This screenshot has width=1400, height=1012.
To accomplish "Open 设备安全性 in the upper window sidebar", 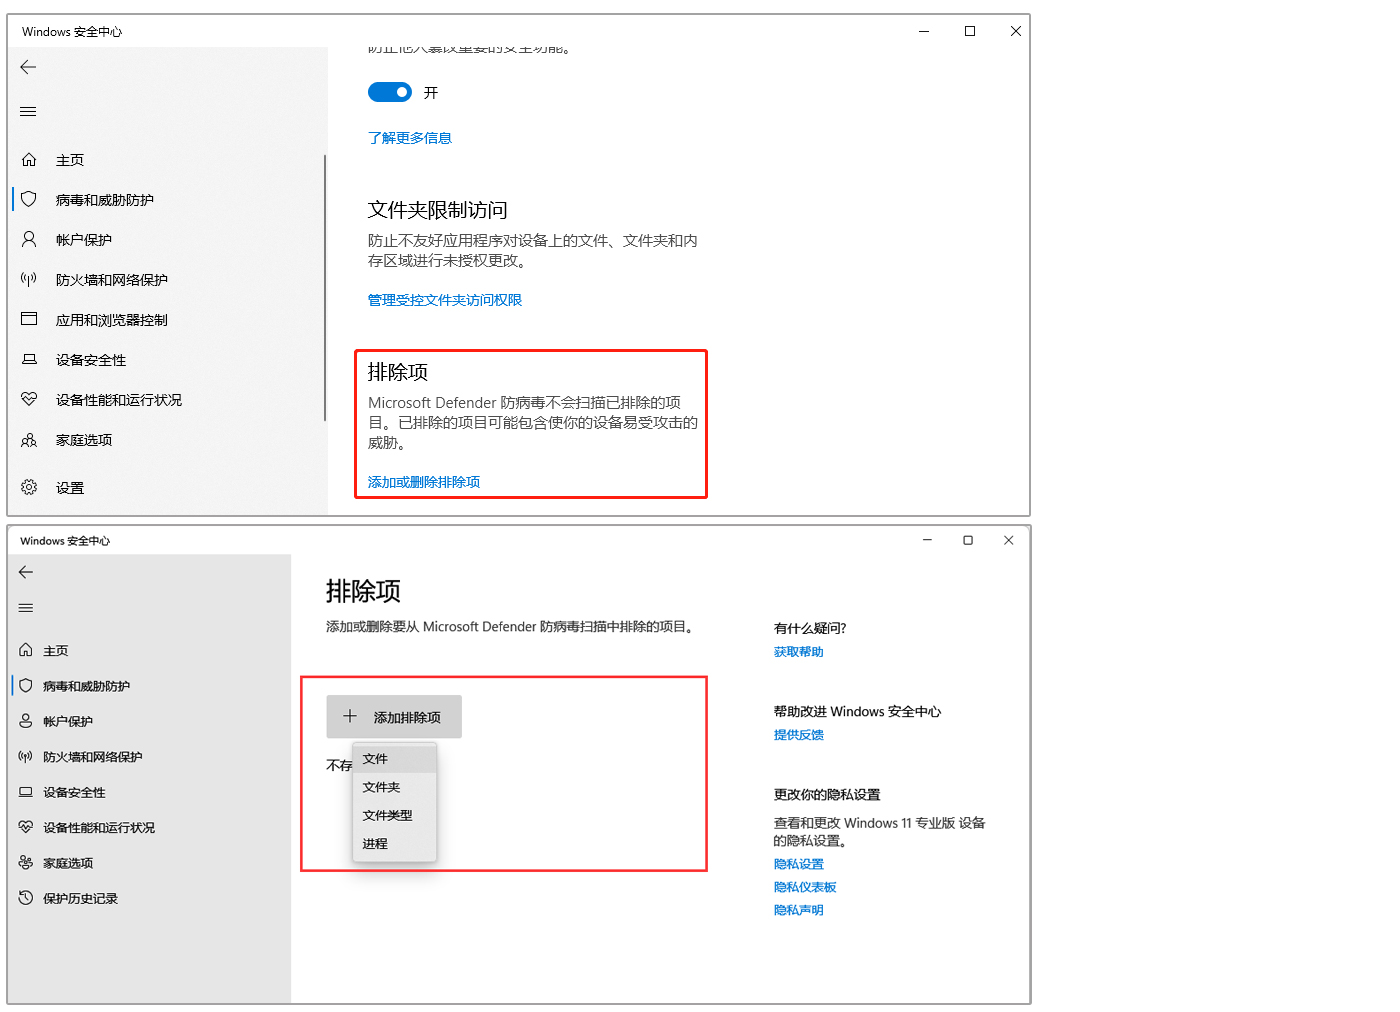I will (x=90, y=360).
